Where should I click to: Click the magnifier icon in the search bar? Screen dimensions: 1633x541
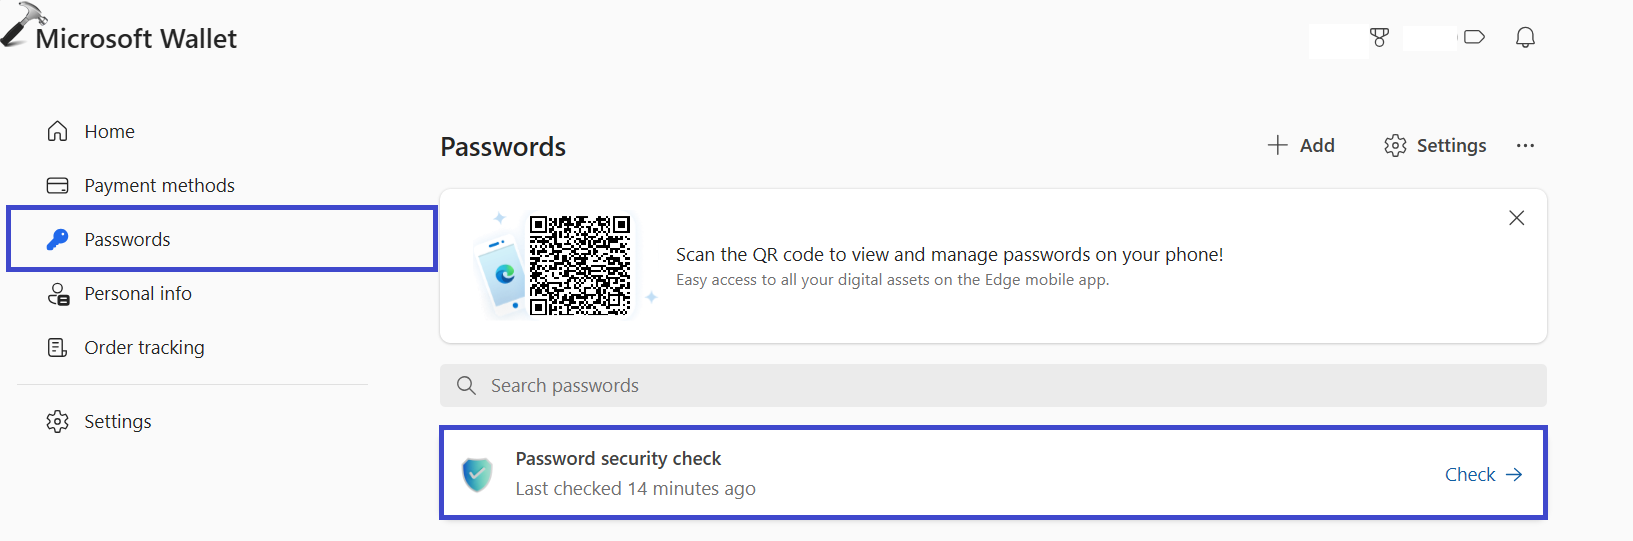(x=466, y=386)
